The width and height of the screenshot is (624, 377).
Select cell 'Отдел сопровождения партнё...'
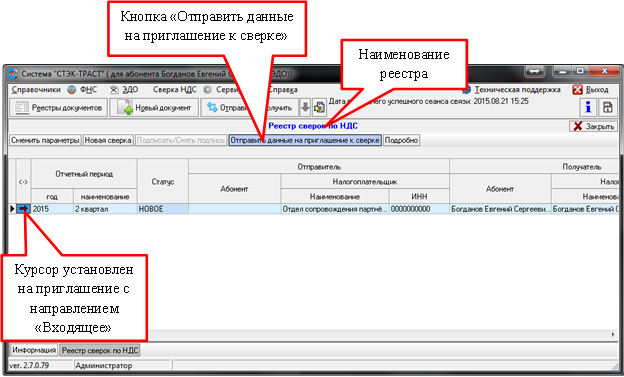pyautogui.click(x=335, y=209)
